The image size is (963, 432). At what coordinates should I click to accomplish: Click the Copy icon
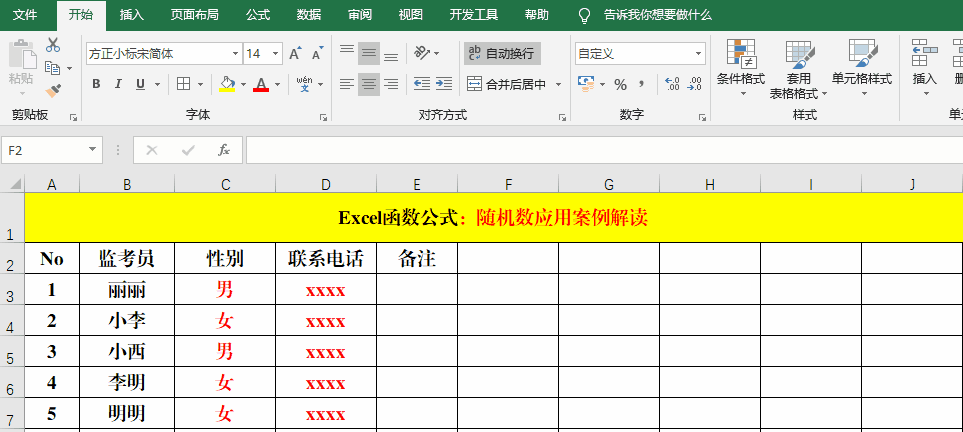click(x=53, y=68)
